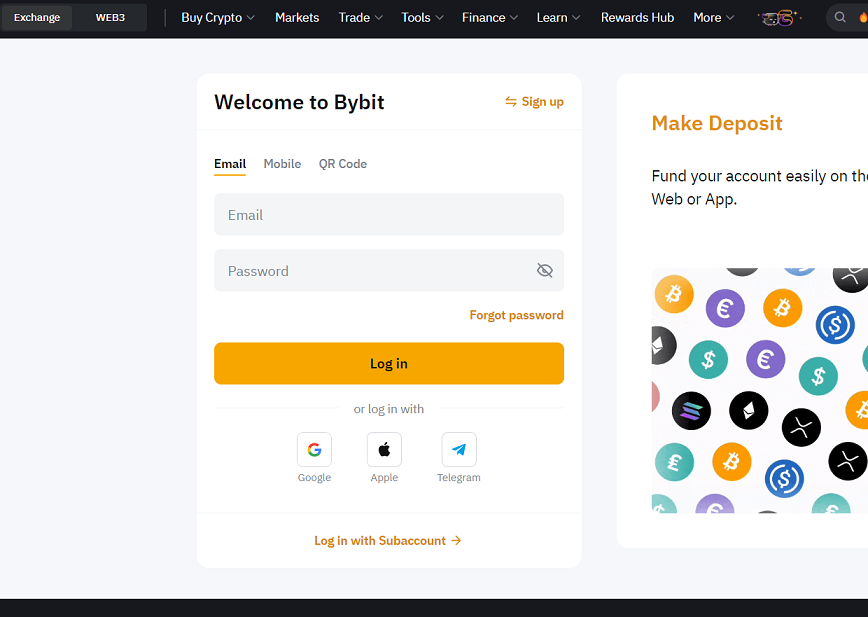The image size is (868, 617).
Task: Open the Finance dropdown
Action: point(490,18)
